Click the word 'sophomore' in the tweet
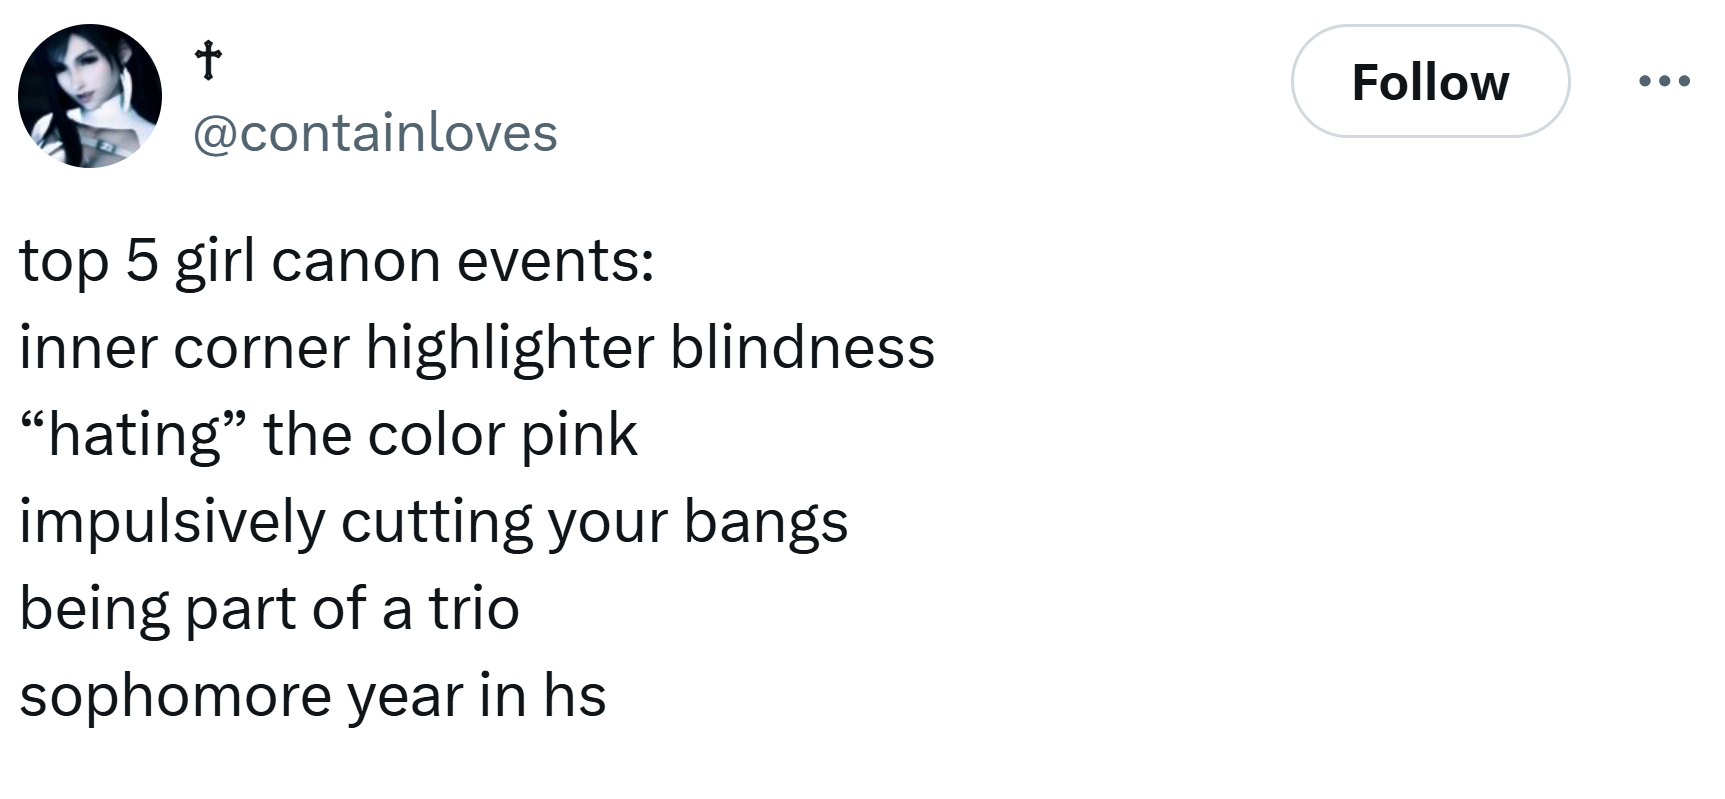 tap(175, 698)
